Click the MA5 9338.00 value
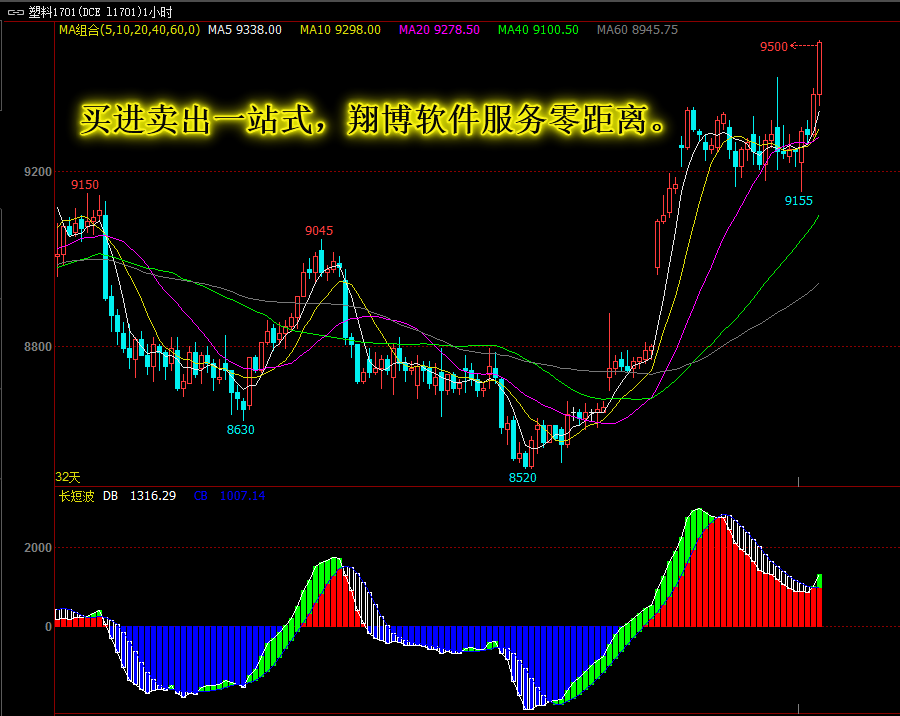 coord(245,30)
